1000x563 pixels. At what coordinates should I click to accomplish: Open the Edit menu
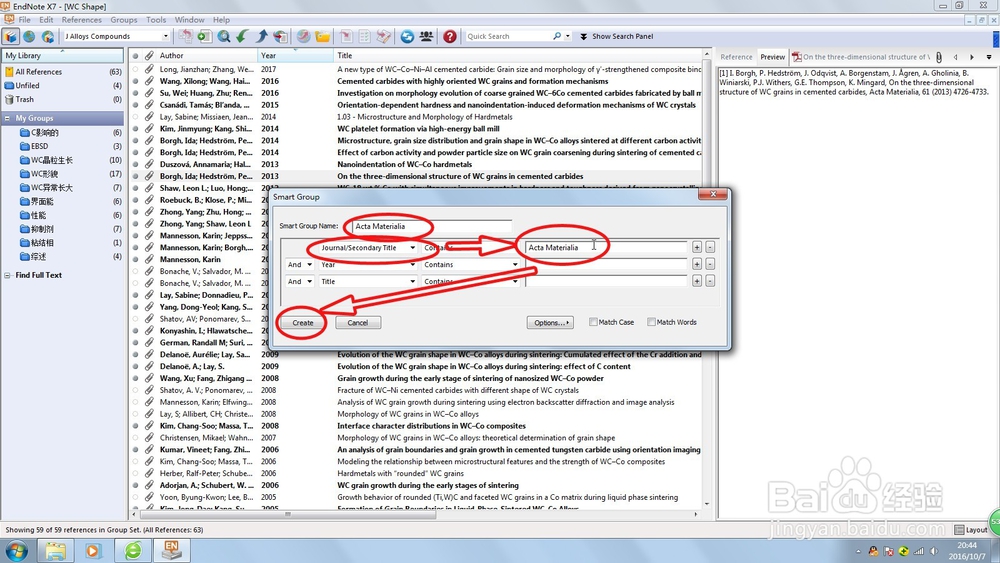coord(47,20)
